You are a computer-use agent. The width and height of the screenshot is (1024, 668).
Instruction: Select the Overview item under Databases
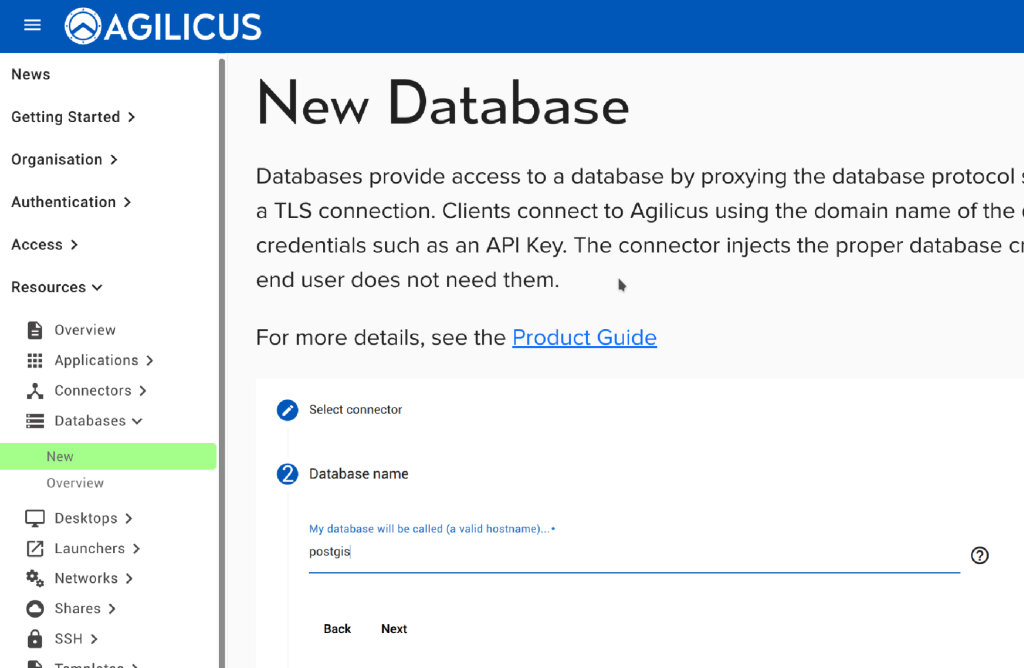tap(75, 483)
